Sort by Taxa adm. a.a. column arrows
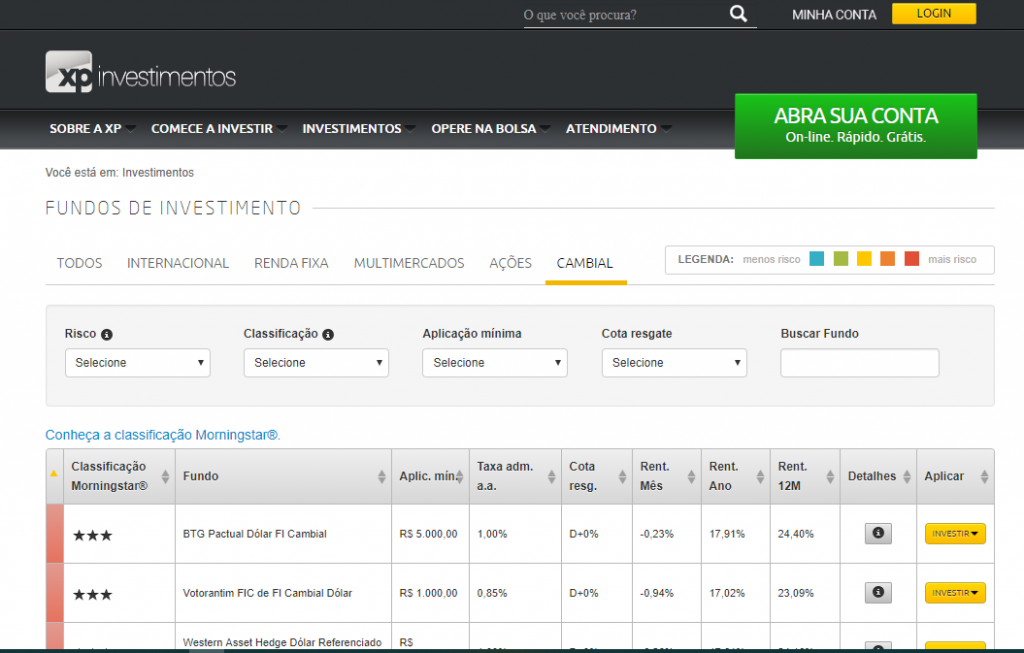The height and width of the screenshot is (653, 1024). pyautogui.click(x=551, y=477)
